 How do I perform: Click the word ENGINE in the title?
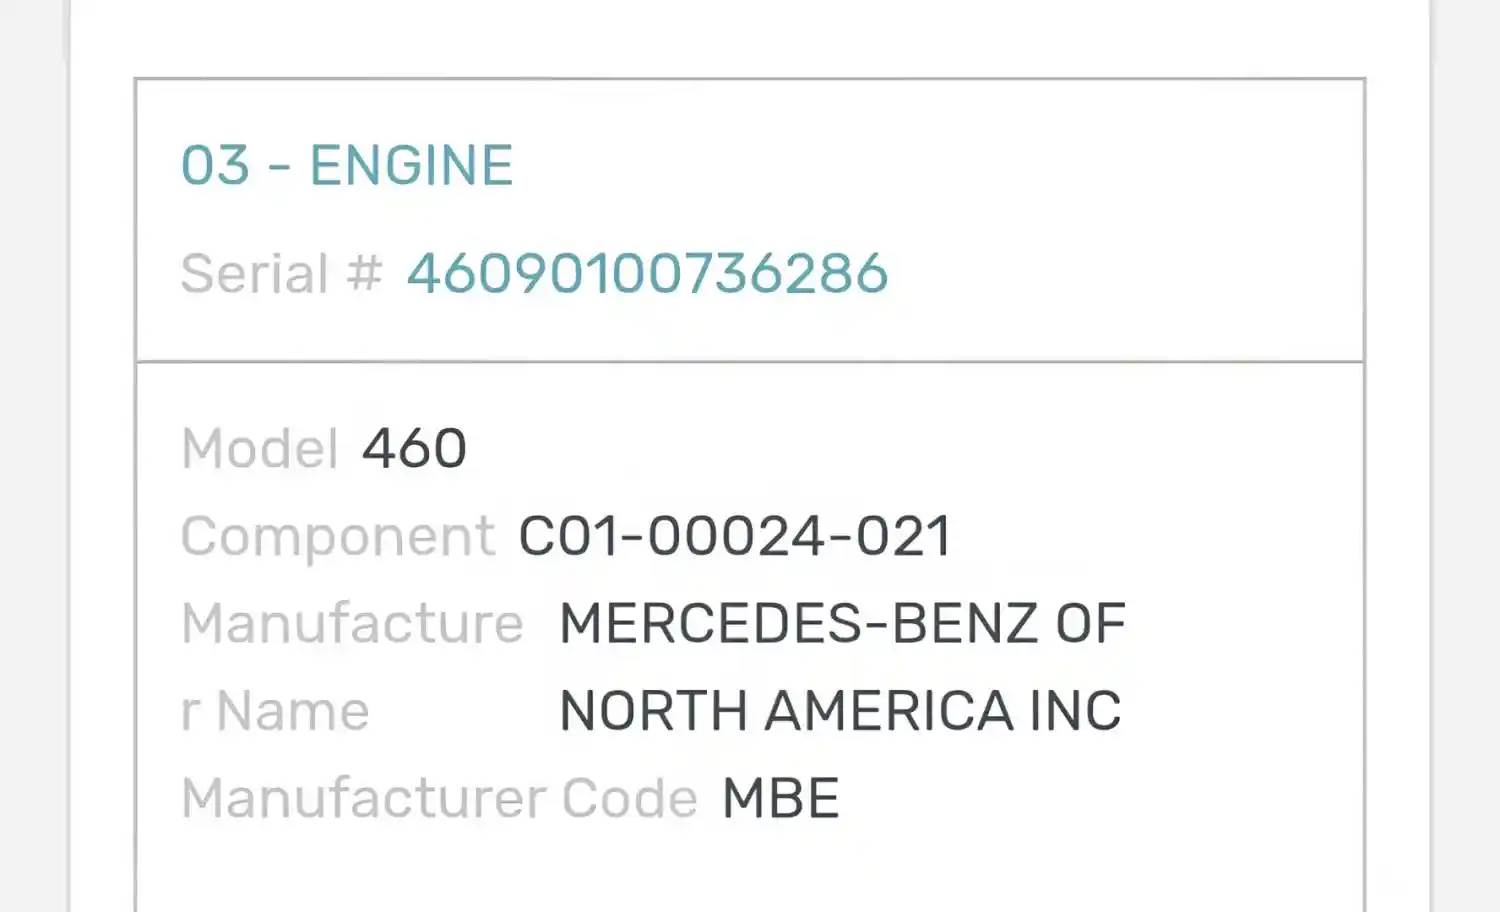point(411,165)
